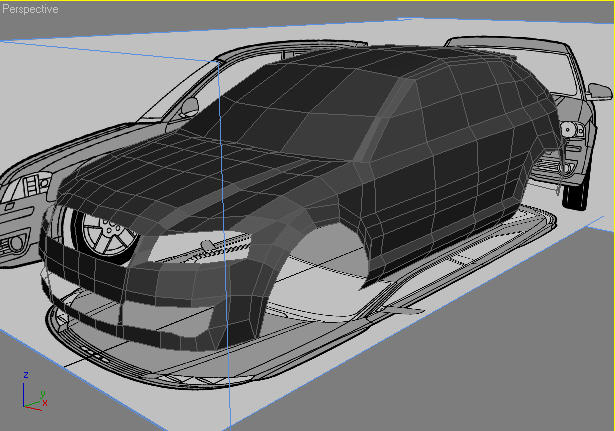Click the XYZ axis gizmo
615x431 pixels.
[34, 391]
